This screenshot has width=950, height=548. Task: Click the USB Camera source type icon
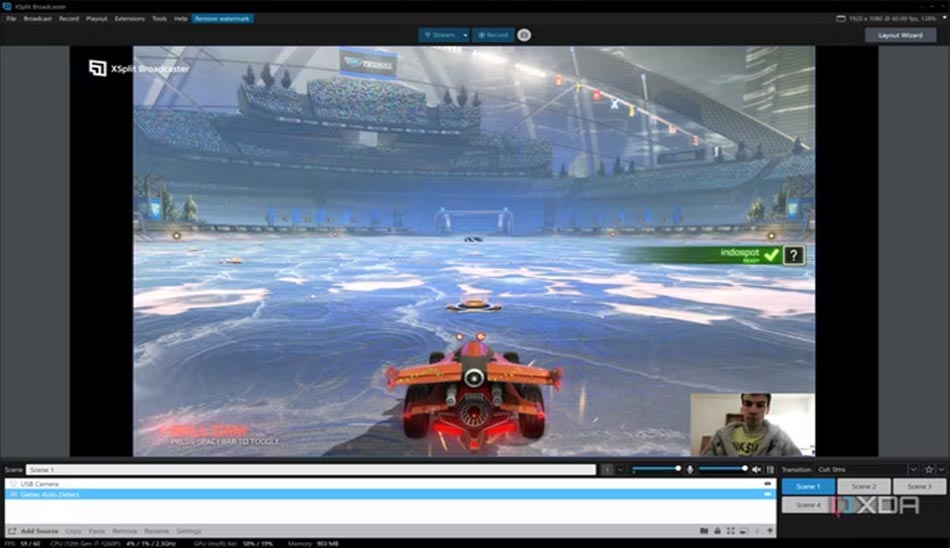click(x=13, y=484)
